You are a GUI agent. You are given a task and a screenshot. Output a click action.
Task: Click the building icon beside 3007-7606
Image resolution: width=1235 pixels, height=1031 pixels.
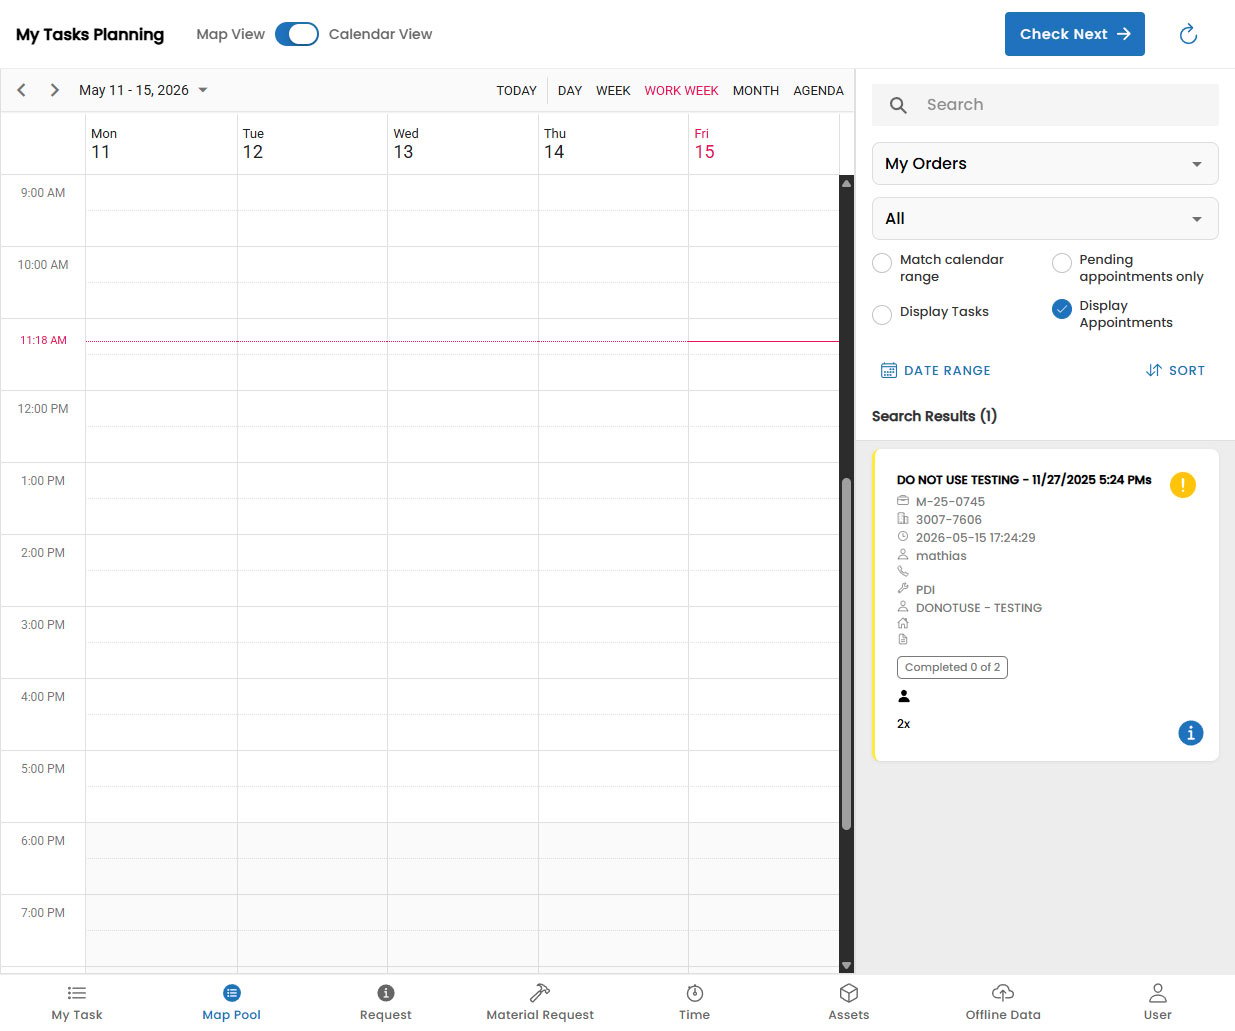click(903, 519)
